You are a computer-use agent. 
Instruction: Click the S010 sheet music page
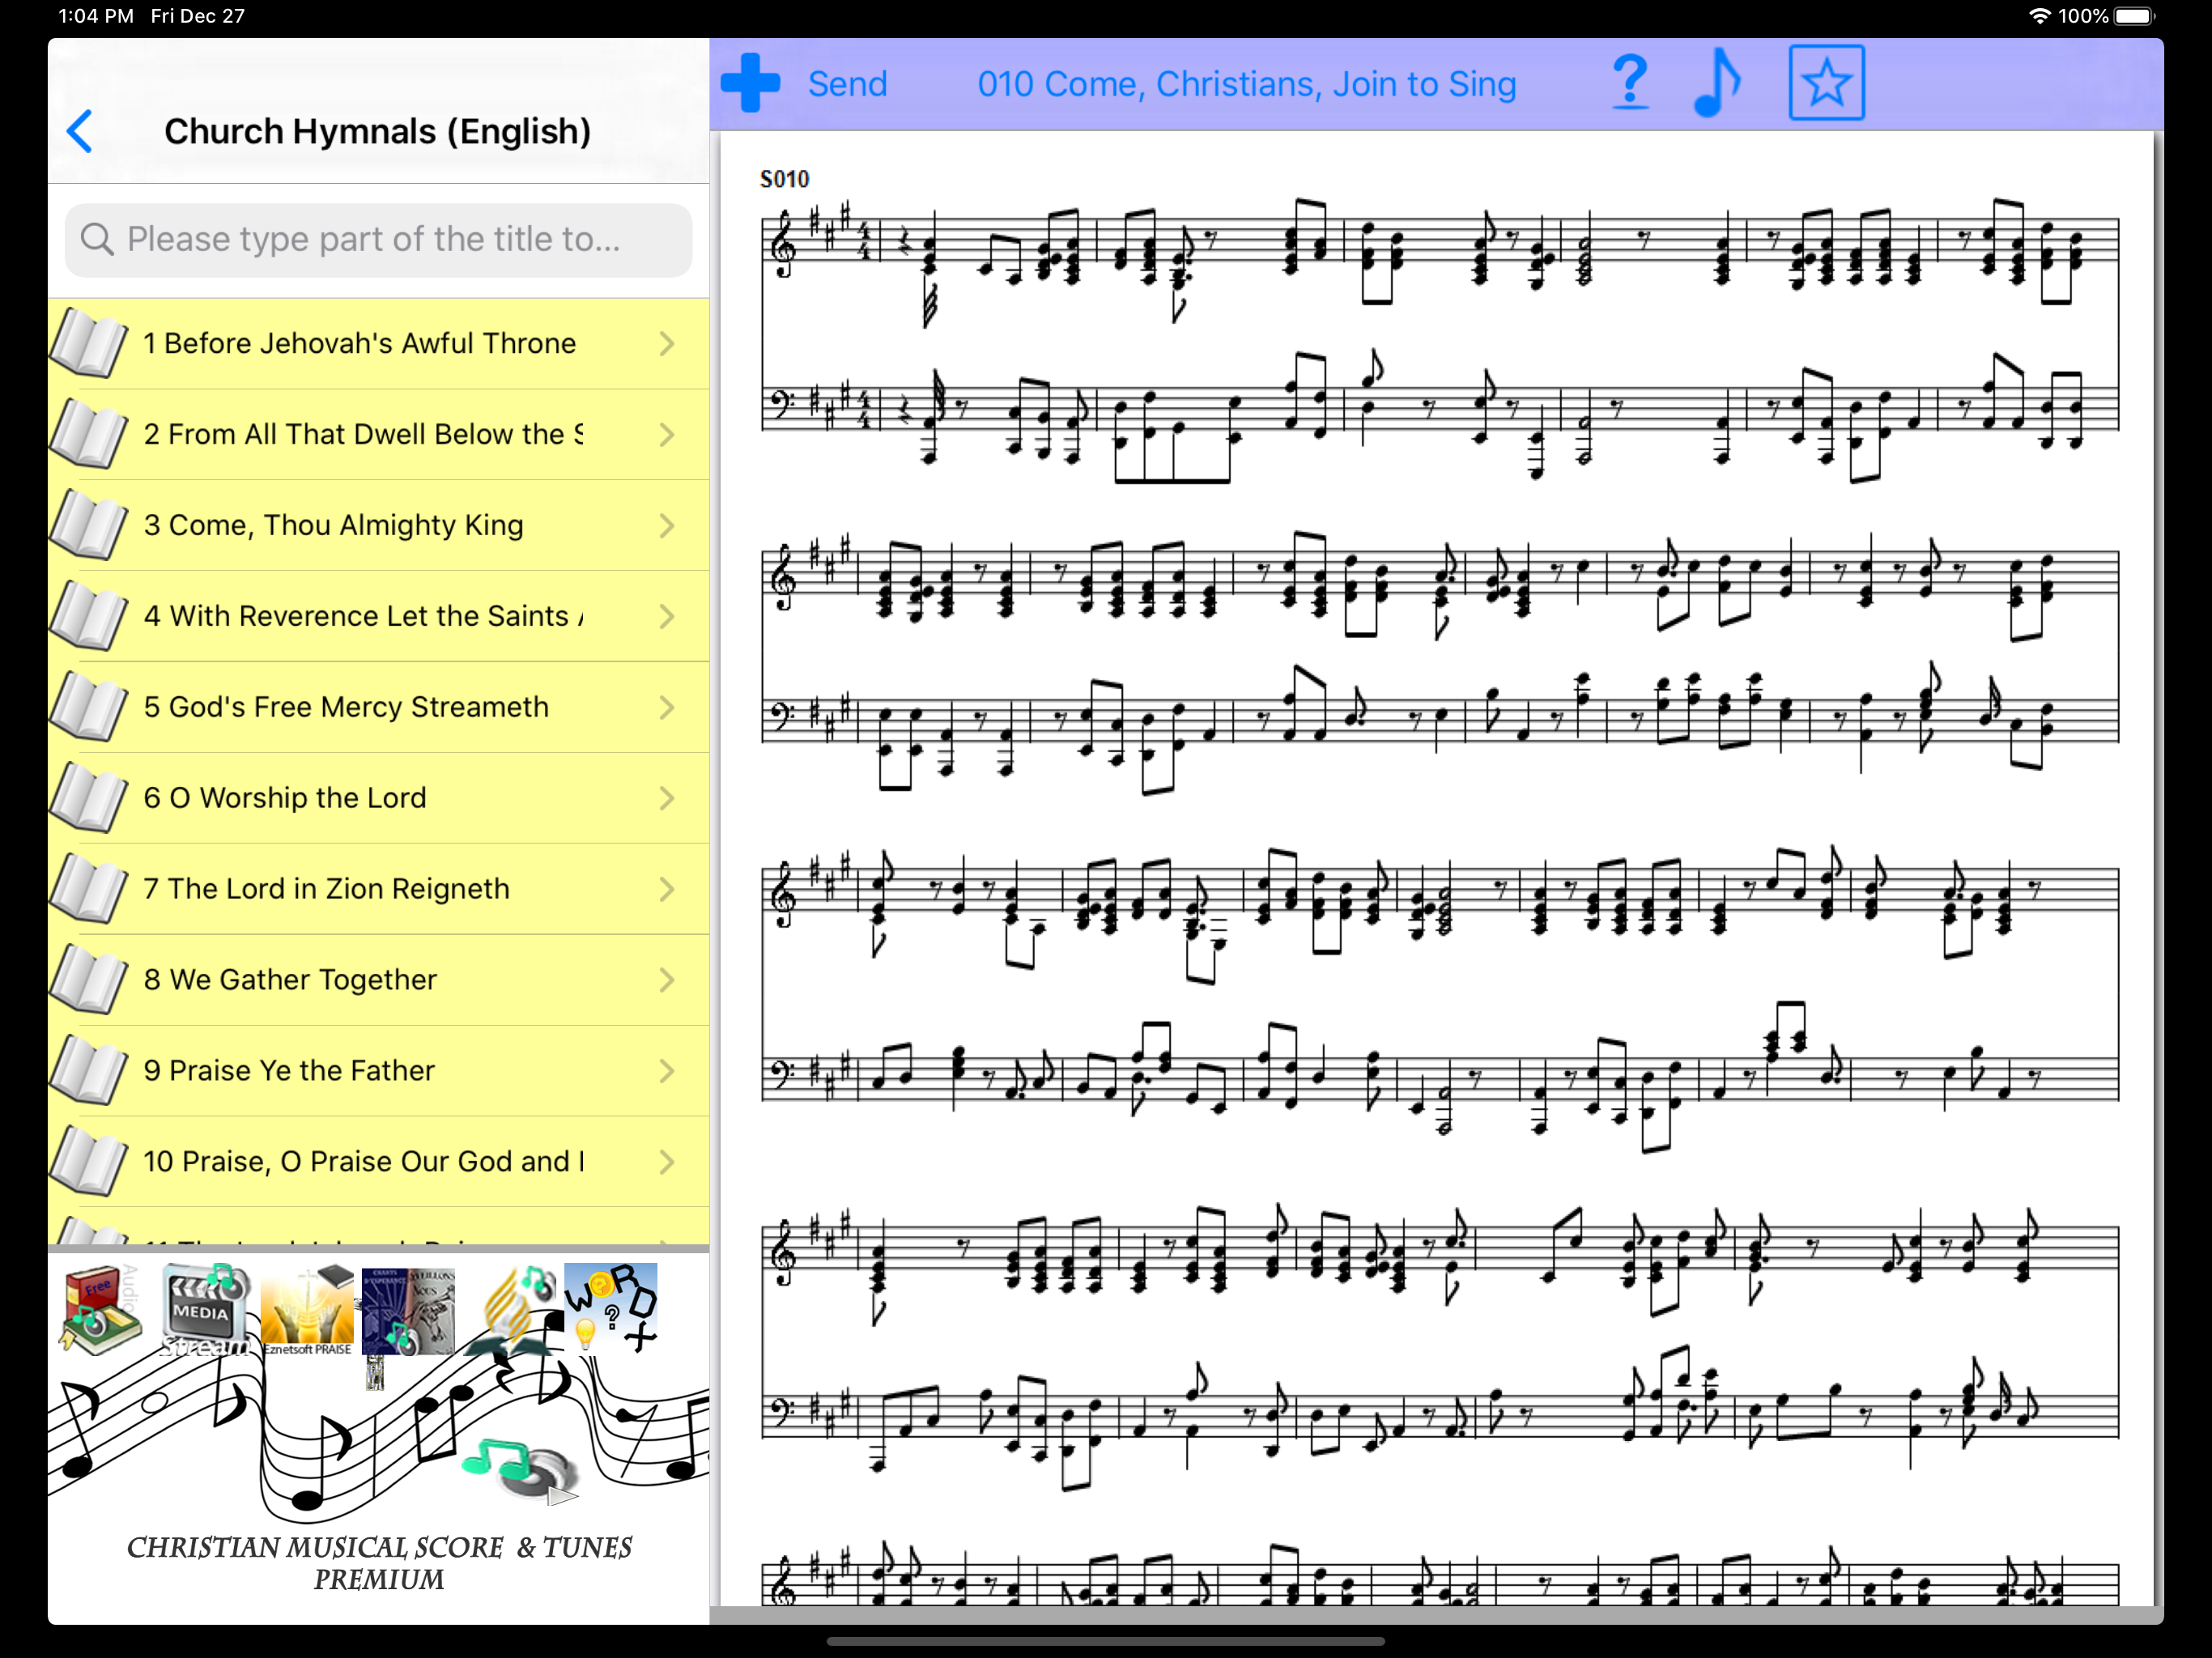click(1436, 868)
